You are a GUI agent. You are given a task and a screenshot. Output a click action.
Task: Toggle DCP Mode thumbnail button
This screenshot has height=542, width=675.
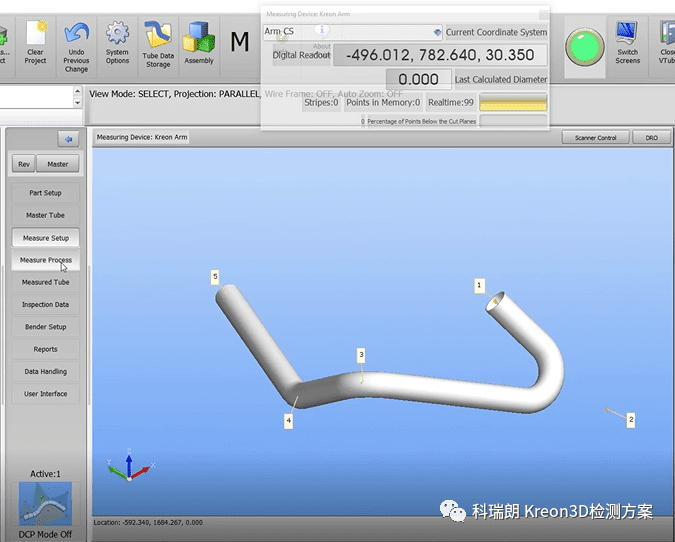pyautogui.click(x=46, y=503)
